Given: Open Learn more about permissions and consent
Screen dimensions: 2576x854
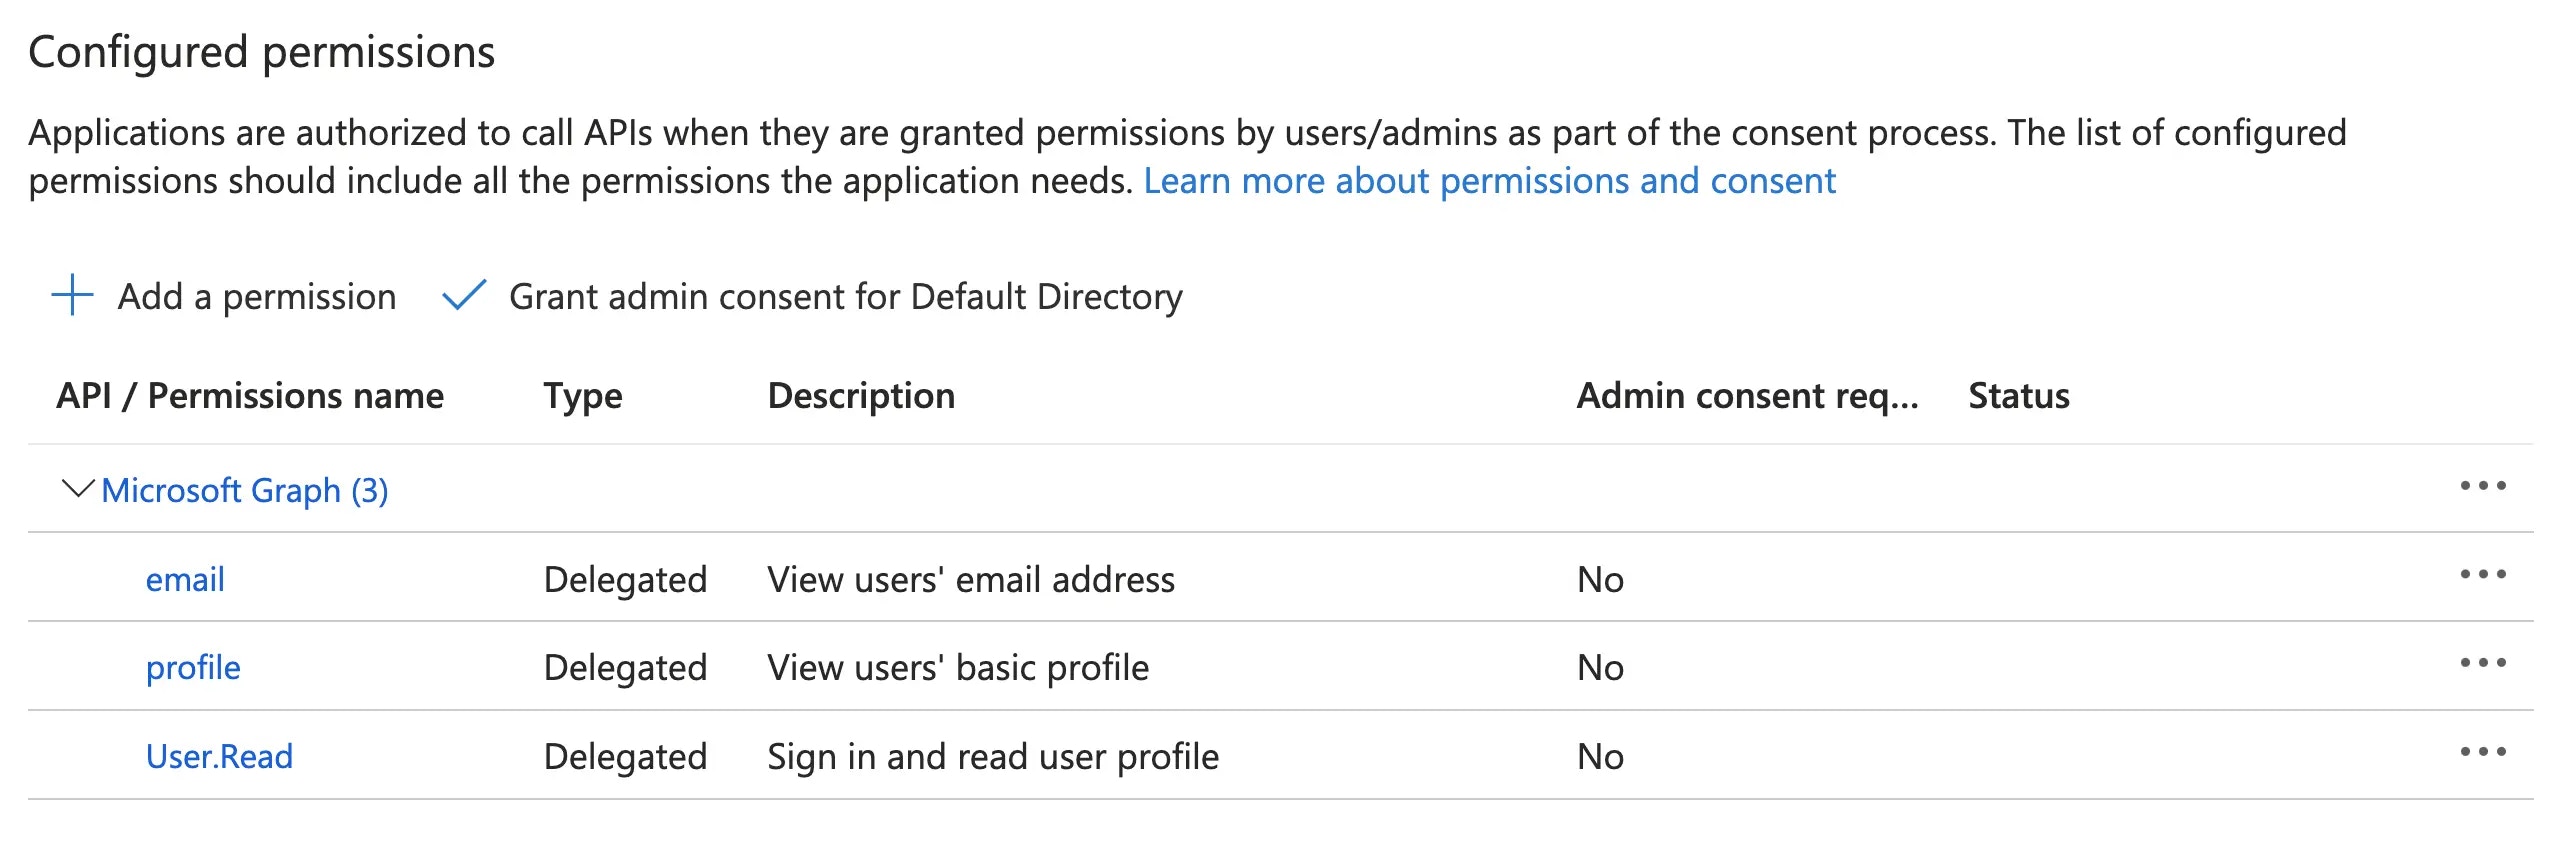Looking at the screenshot, I should tap(1489, 181).
